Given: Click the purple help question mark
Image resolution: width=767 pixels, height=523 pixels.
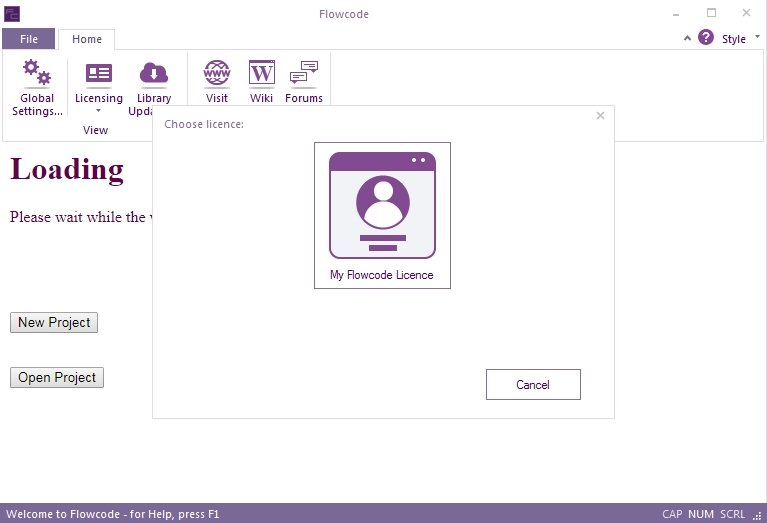Looking at the screenshot, I should coord(706,37).
